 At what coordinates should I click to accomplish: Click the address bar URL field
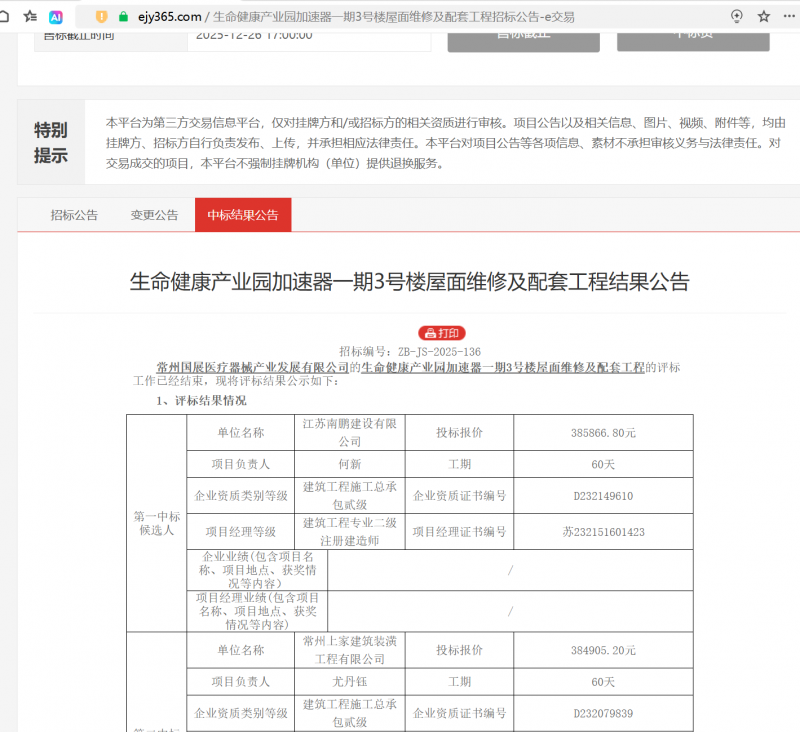[x=400, y=17]
